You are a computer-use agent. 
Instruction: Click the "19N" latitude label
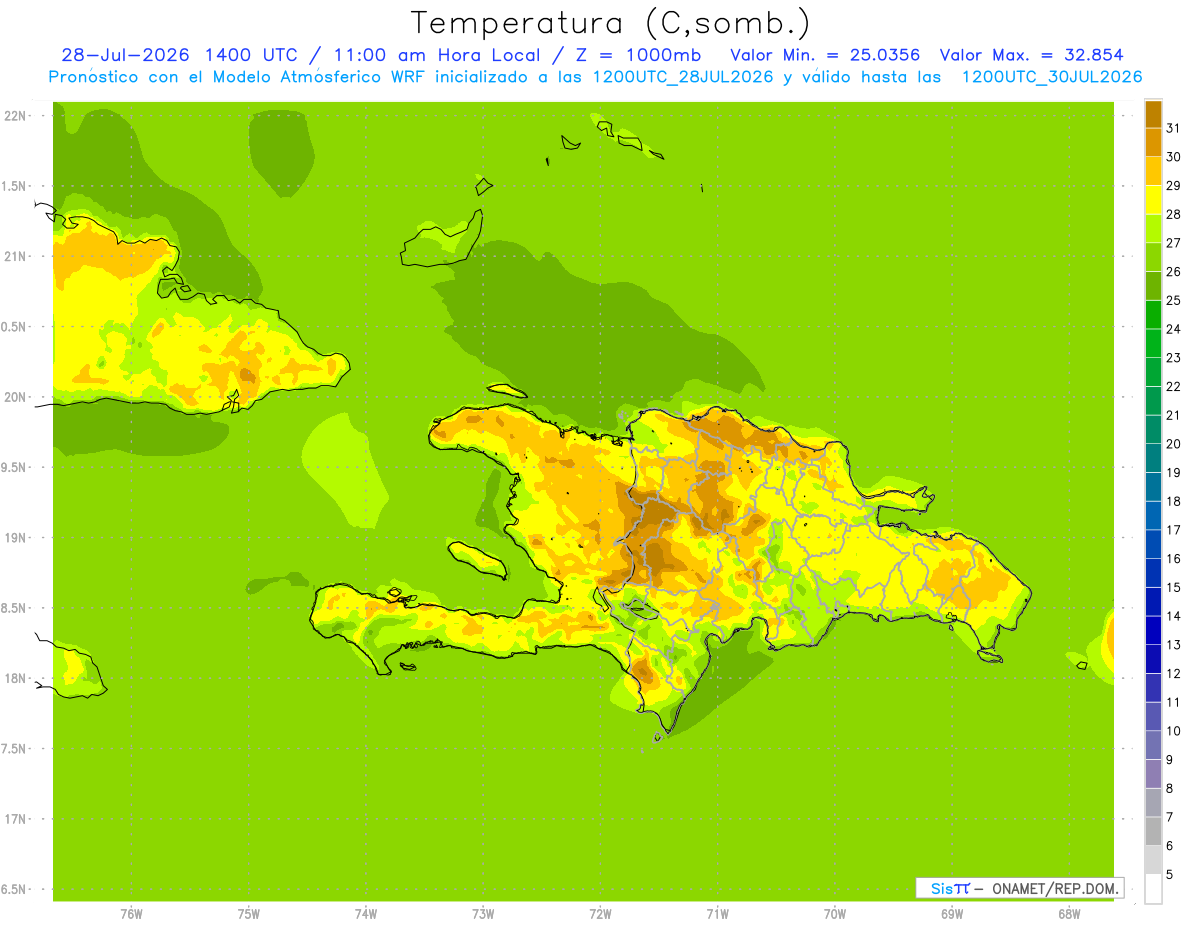pos(15,538)
